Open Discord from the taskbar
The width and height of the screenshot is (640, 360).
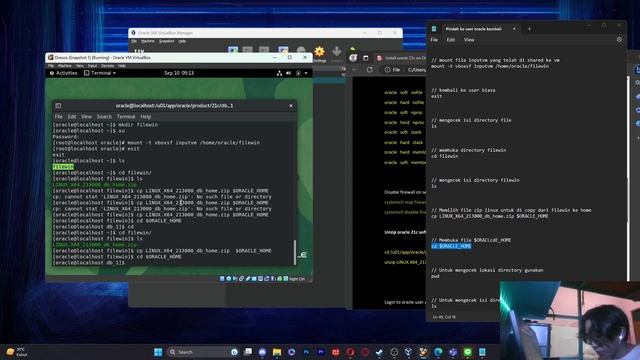coord(262,352)
